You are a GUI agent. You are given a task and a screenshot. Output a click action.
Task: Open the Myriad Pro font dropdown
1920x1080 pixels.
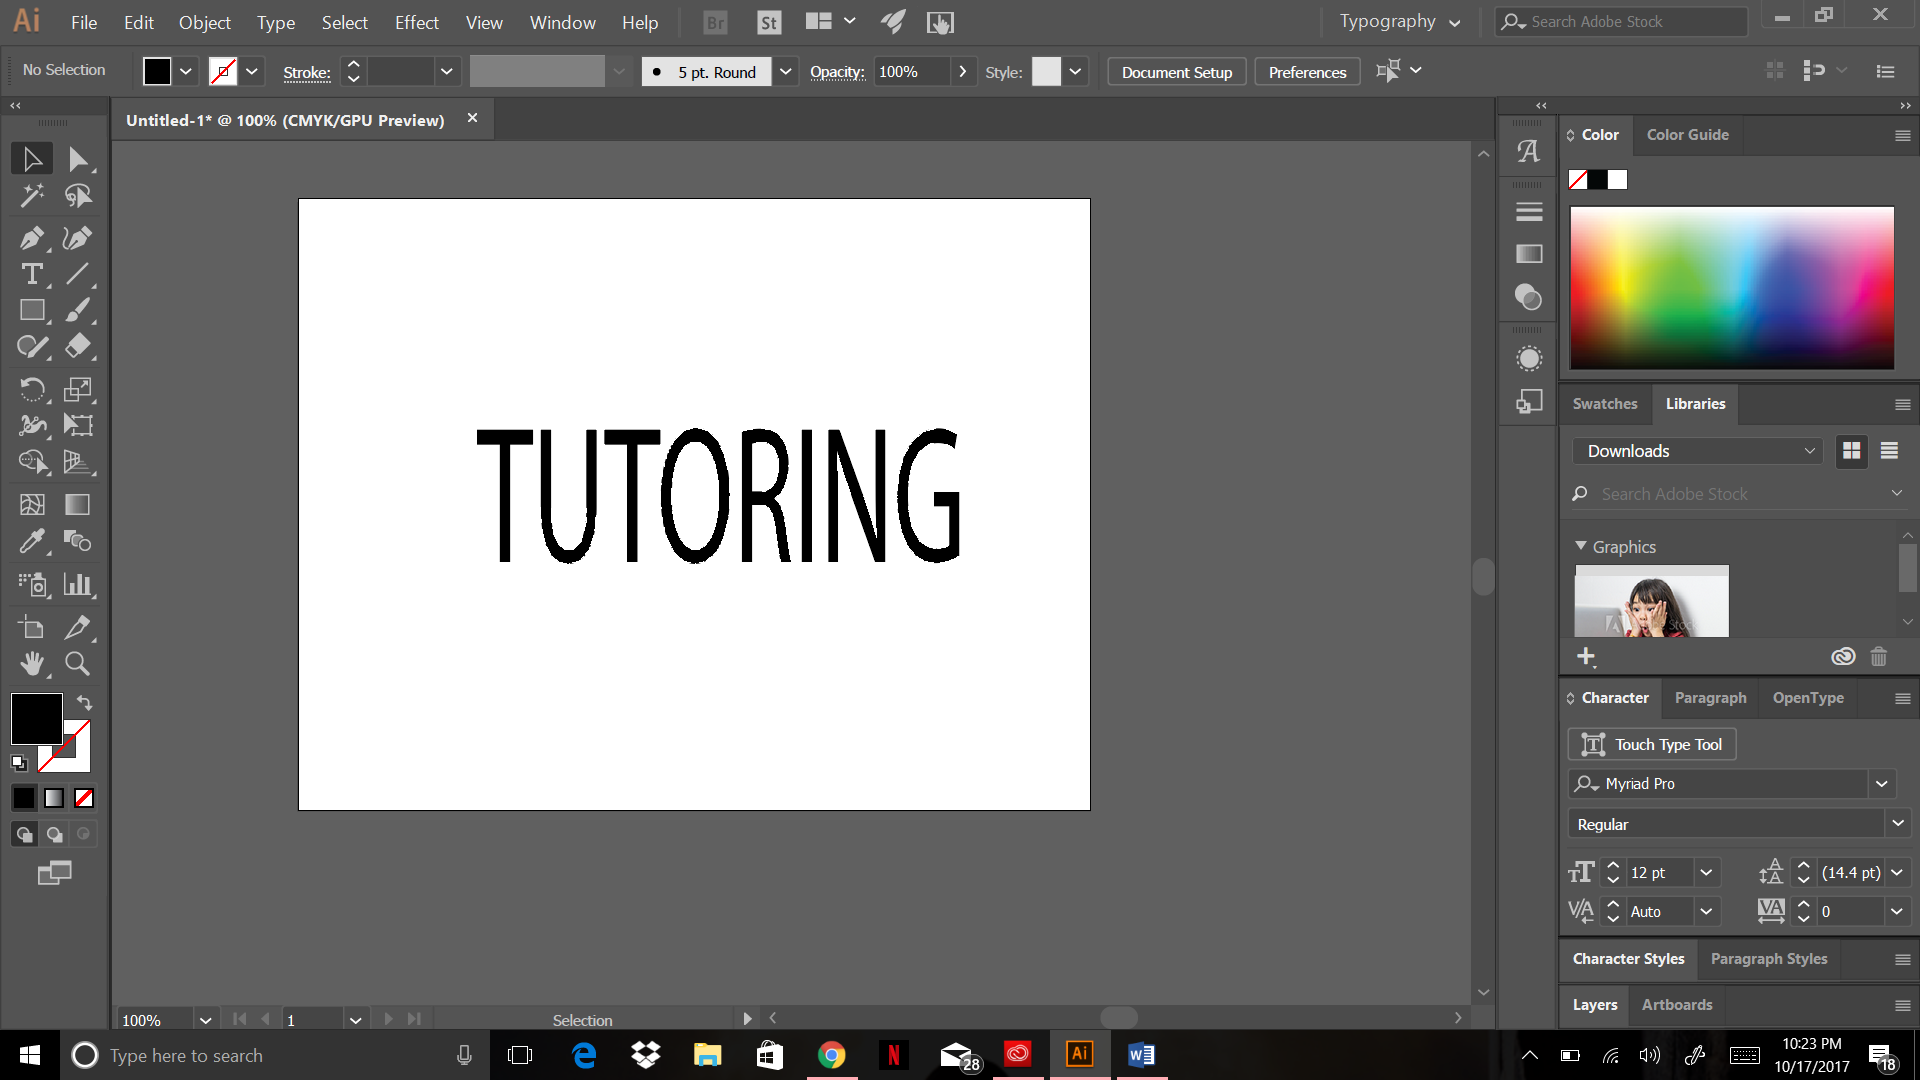[1882, 784]
